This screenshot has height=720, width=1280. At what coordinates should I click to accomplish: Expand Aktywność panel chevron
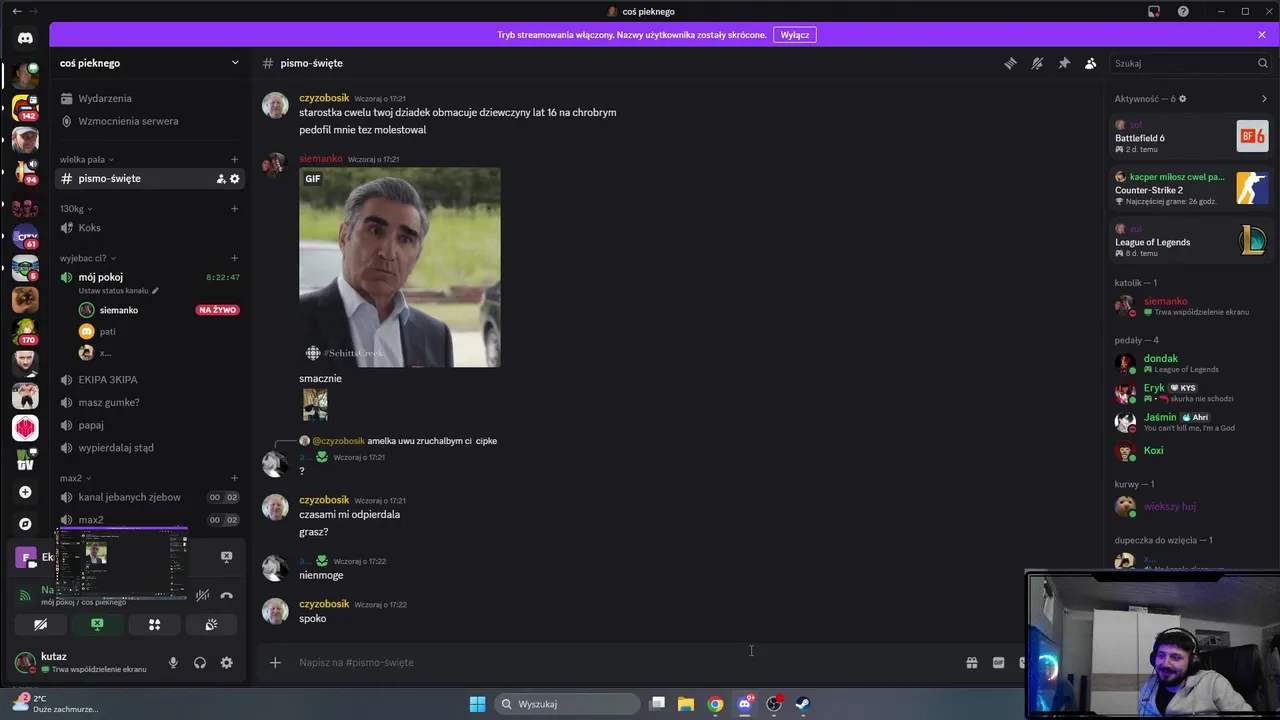(1264, 99)
